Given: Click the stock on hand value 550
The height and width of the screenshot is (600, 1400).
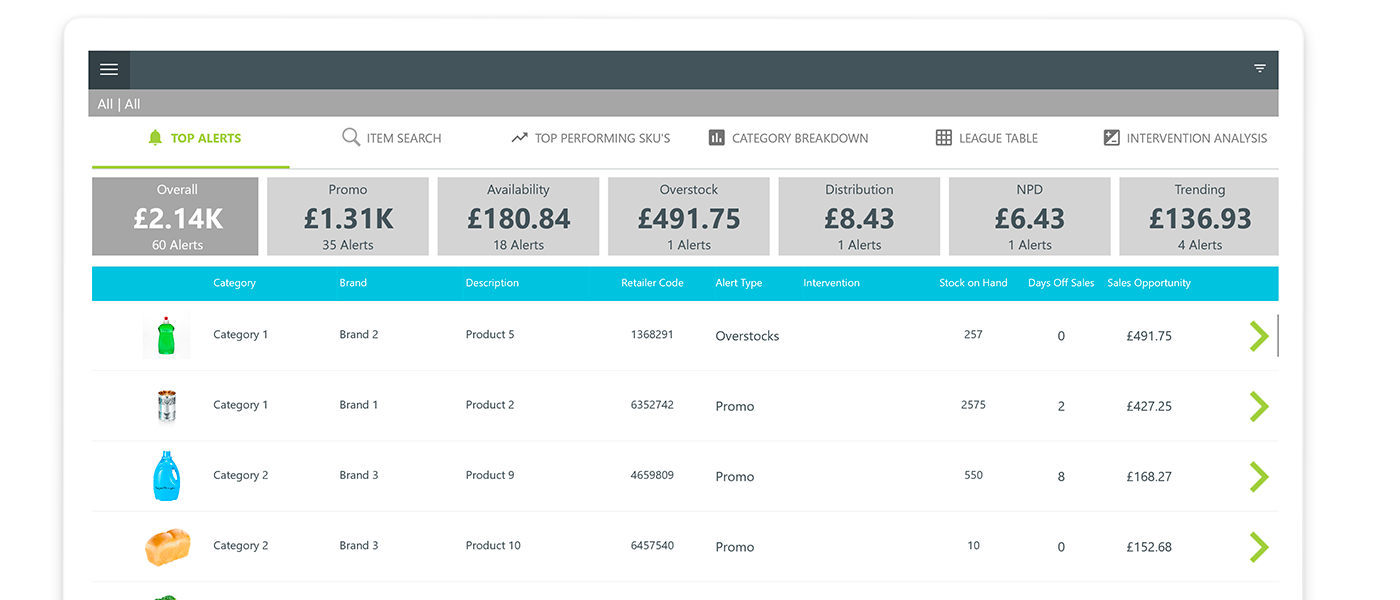Looking at the screenshot, I should tap(973, 475).
